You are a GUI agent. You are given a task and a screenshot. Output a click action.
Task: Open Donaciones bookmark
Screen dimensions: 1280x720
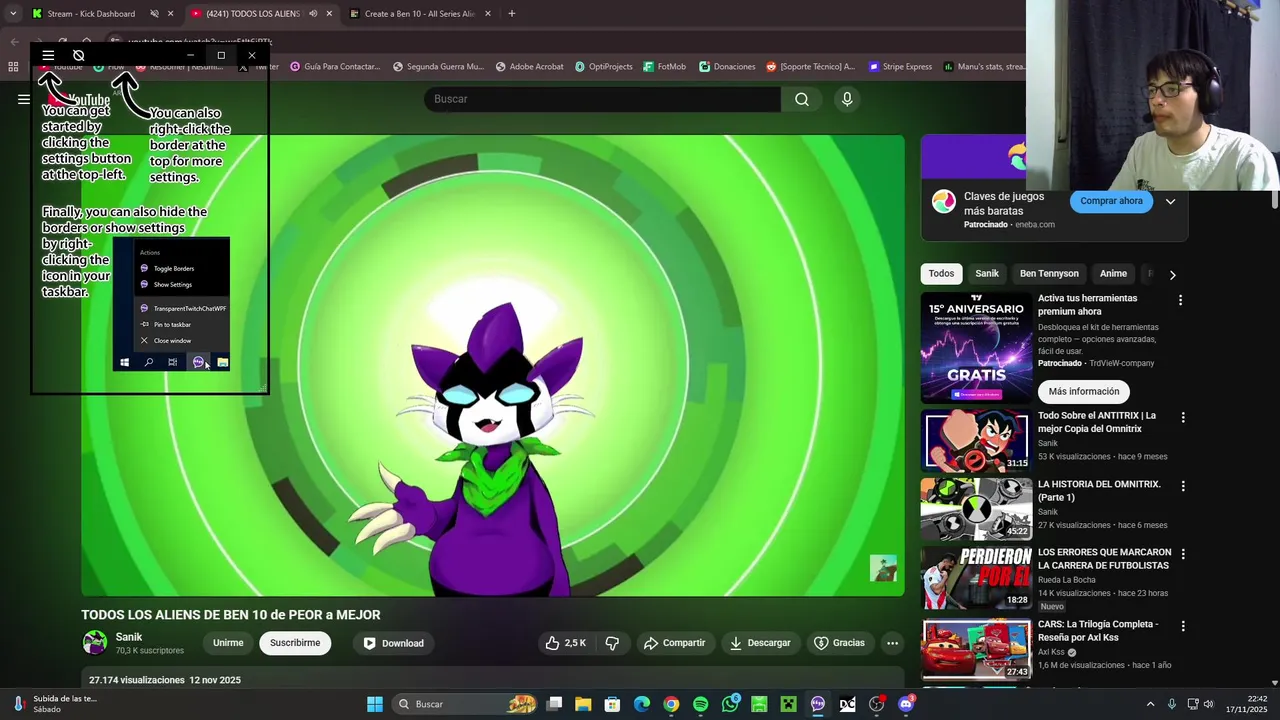coord(727,67)
